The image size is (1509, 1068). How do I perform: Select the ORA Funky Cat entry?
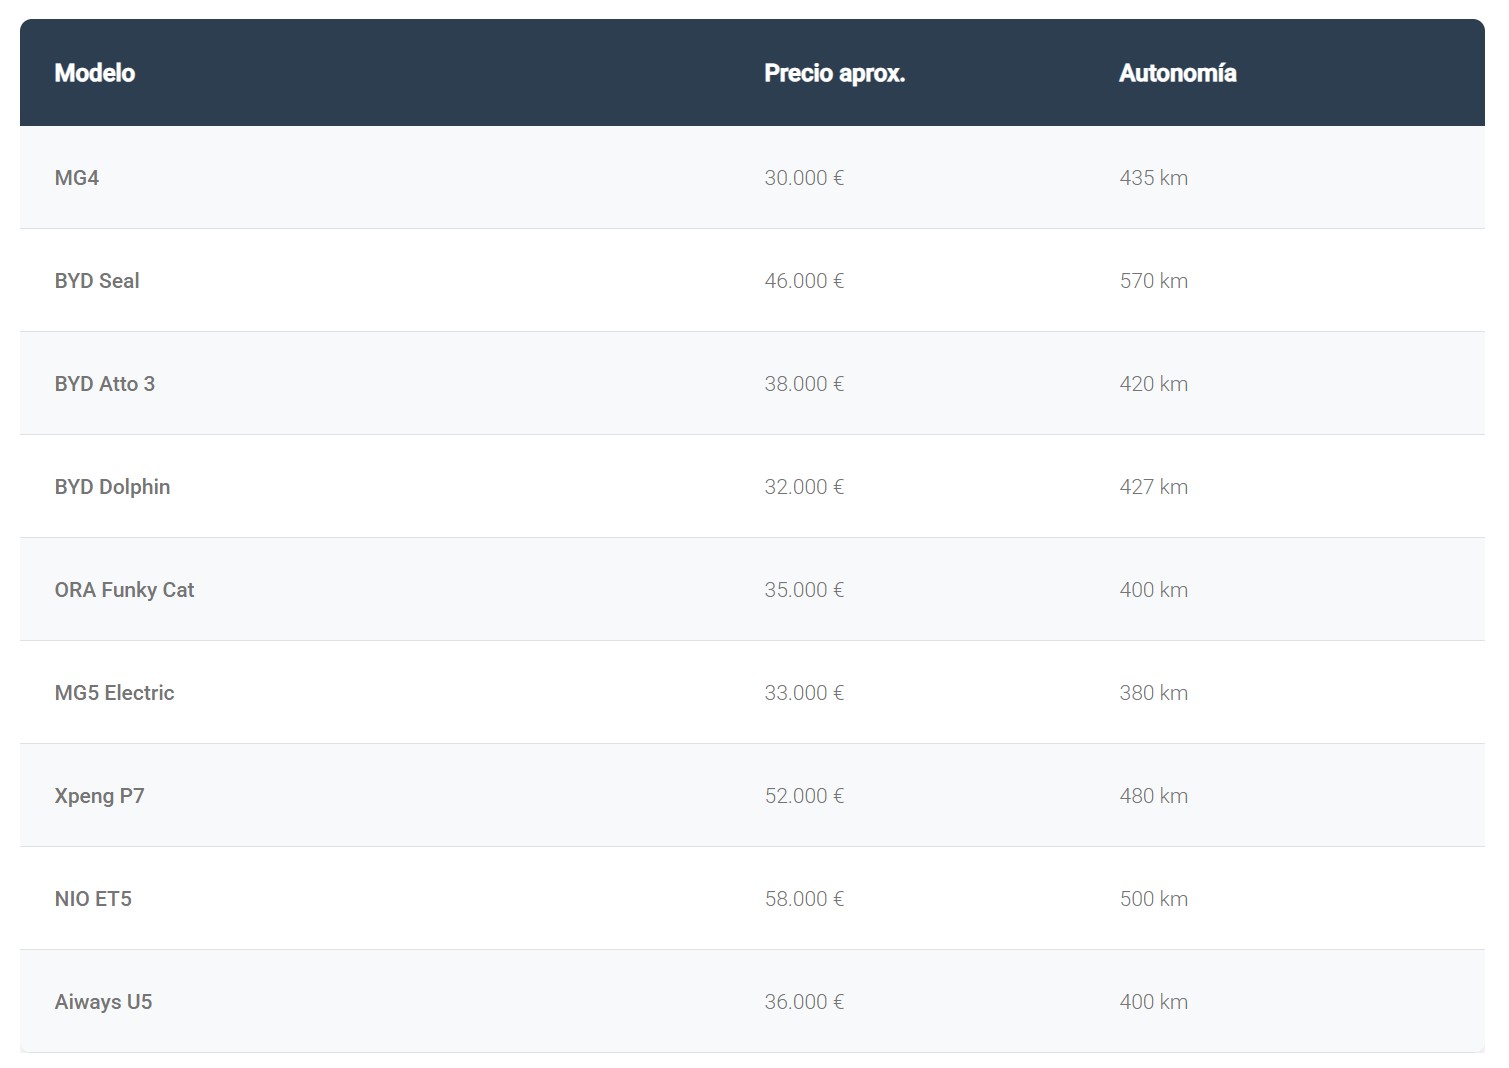tap(124, 590)
